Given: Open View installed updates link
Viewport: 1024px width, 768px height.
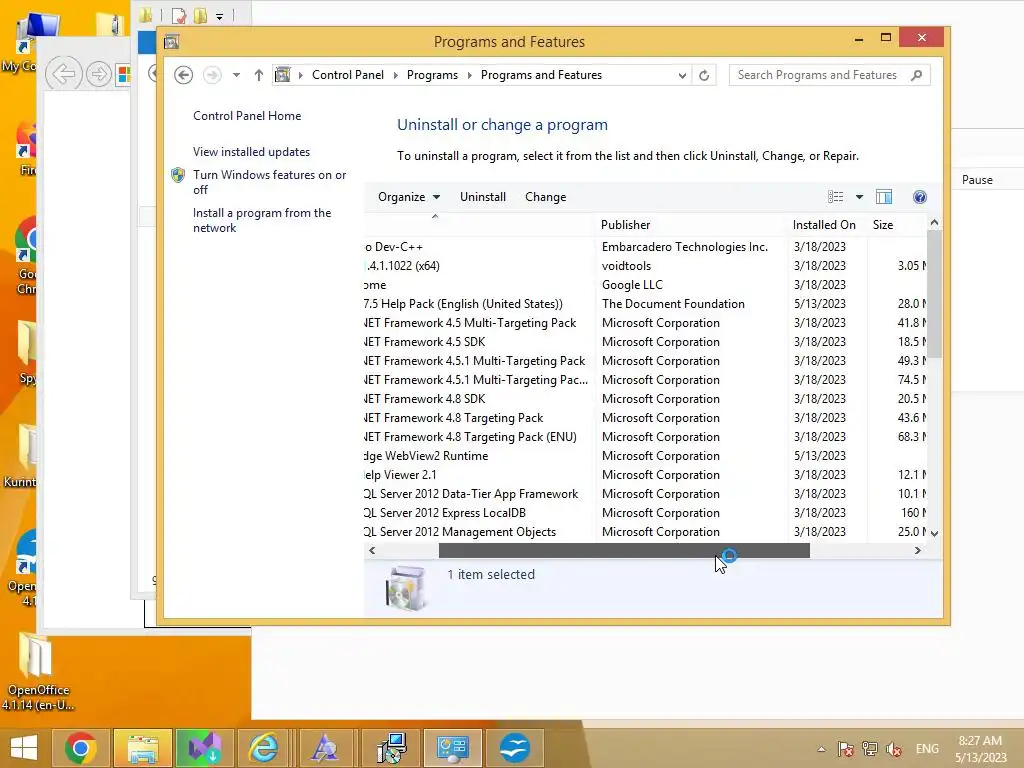Looking at the screenshot, I should pos(251,152).
